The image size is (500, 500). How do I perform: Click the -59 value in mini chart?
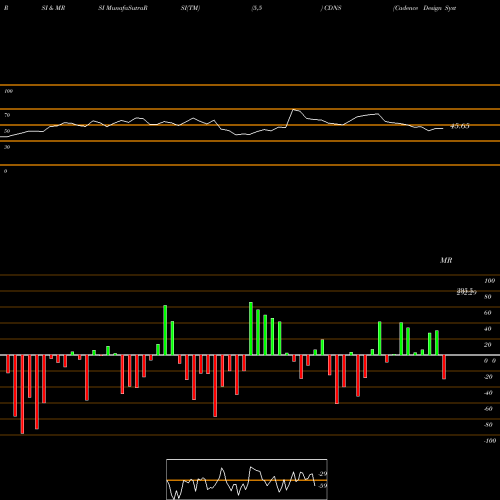coord(323,486)
